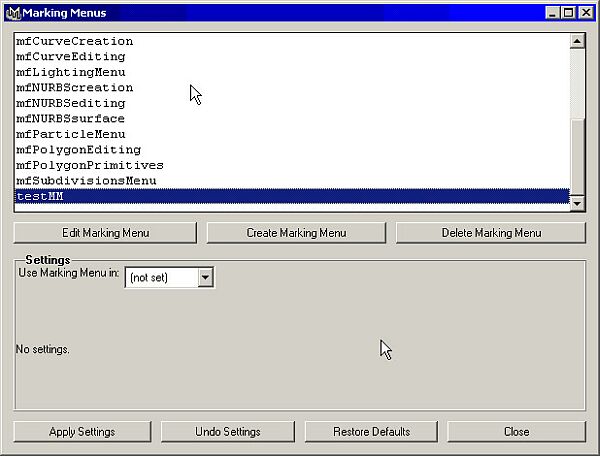
Task: Select mfCurveCreation in the list
Action: click(75, 42)
